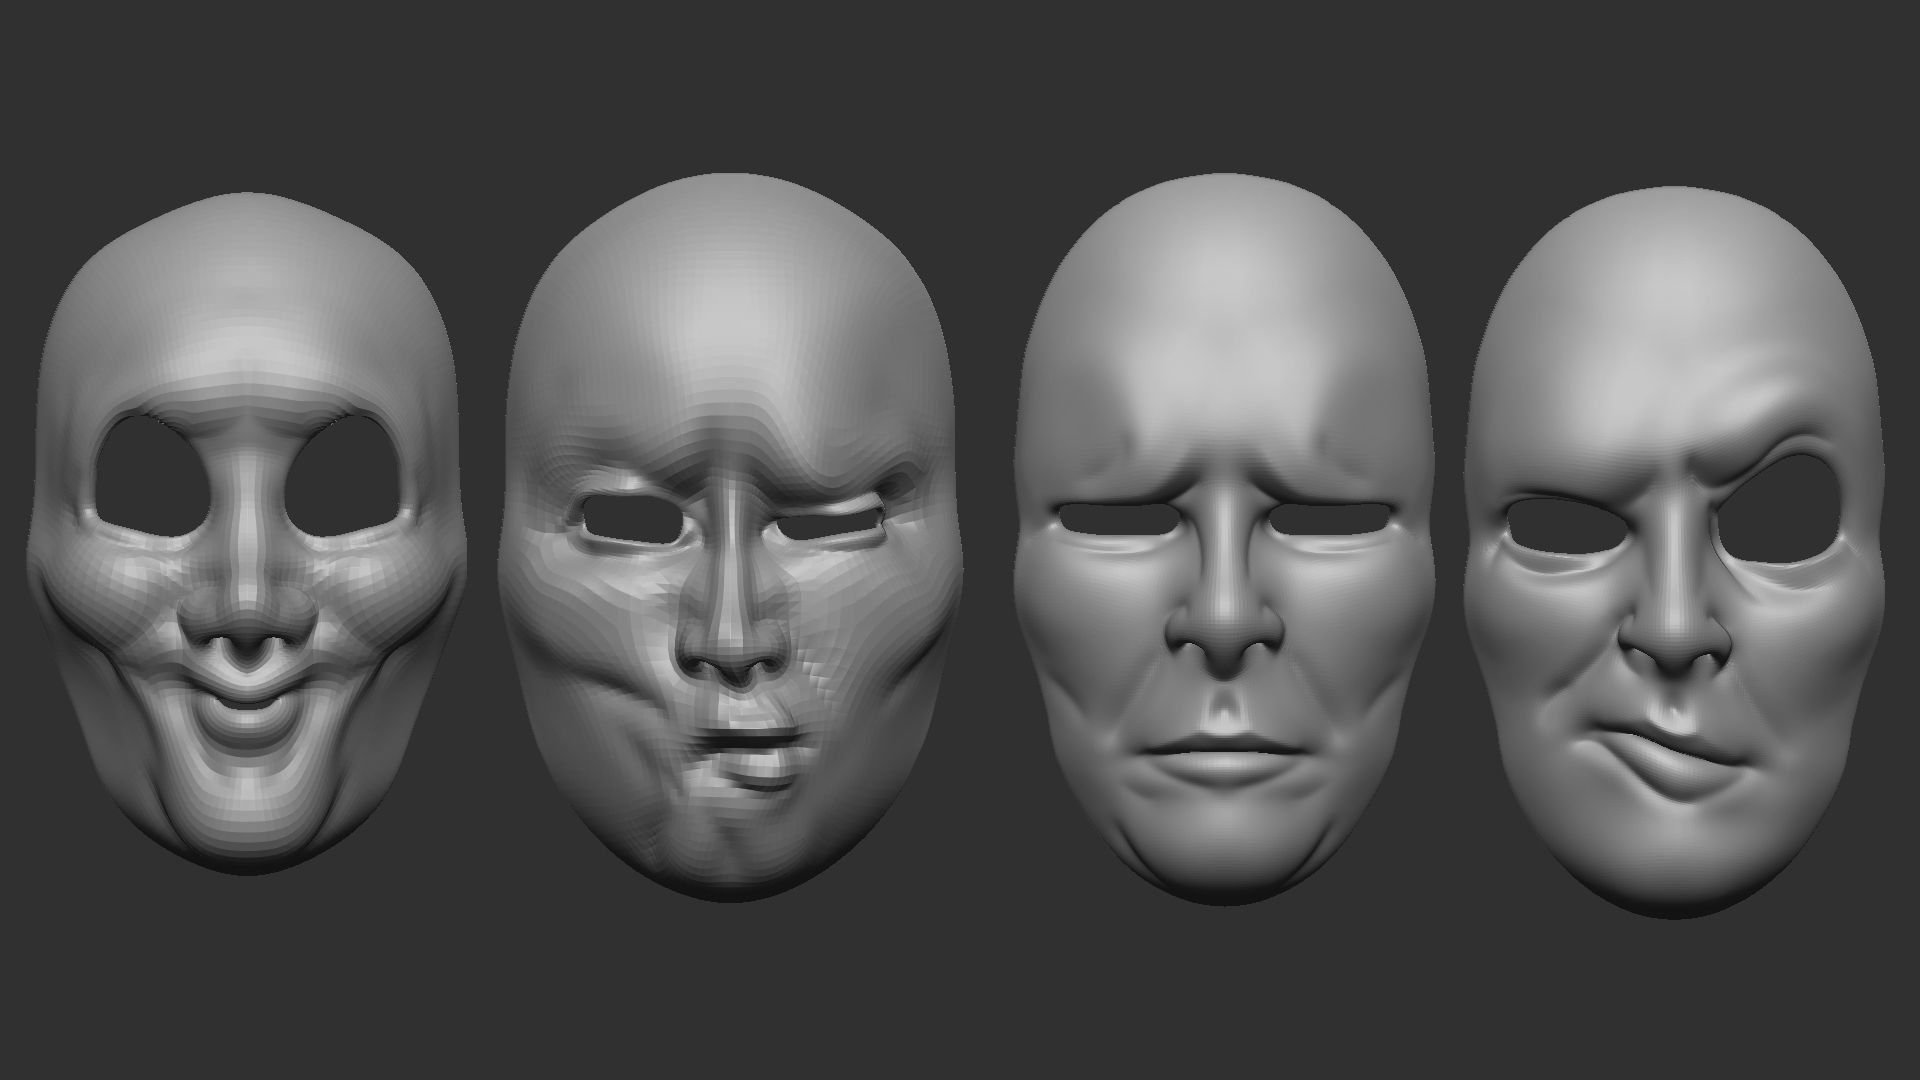Click the nose of the sad frowning mask
The width and height of the screenshot is (1920, 1080).
(x=1224, y=630)
